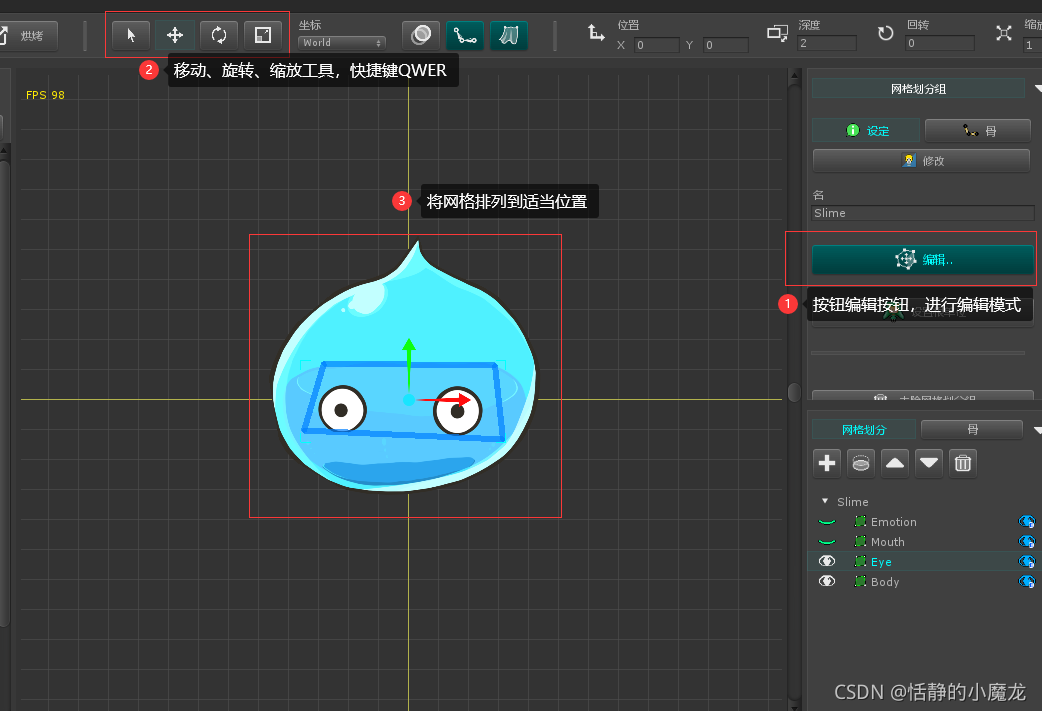Screen dimensions: 1042x711
Task: Click the green mesh icon beside Eye
Action: pos(860,561)
